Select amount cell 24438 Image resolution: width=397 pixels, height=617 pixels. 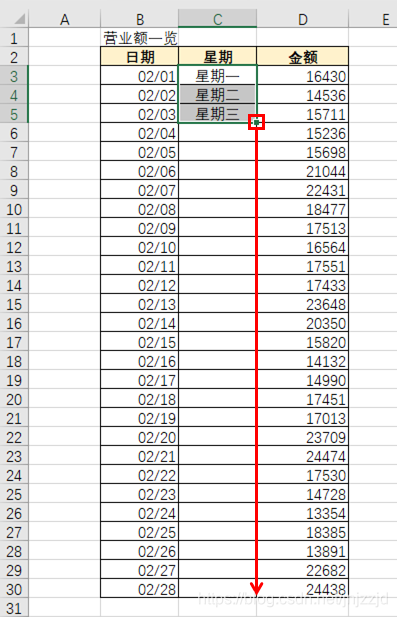click(x=303, y=589)
